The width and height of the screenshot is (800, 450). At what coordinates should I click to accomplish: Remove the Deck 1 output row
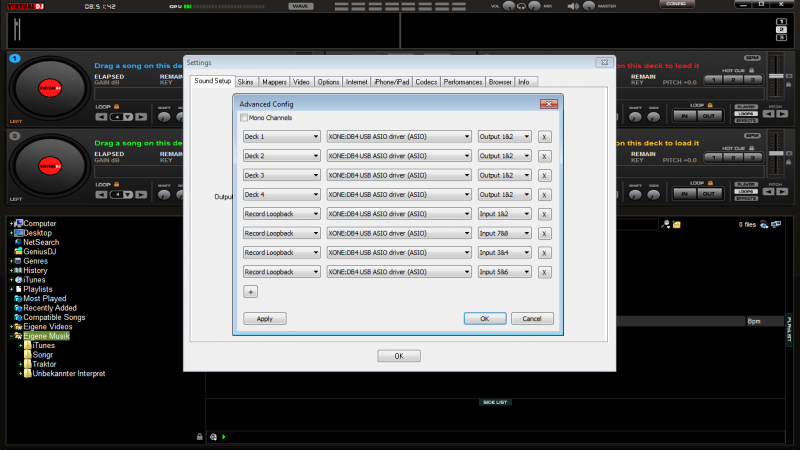click(544, 137)
